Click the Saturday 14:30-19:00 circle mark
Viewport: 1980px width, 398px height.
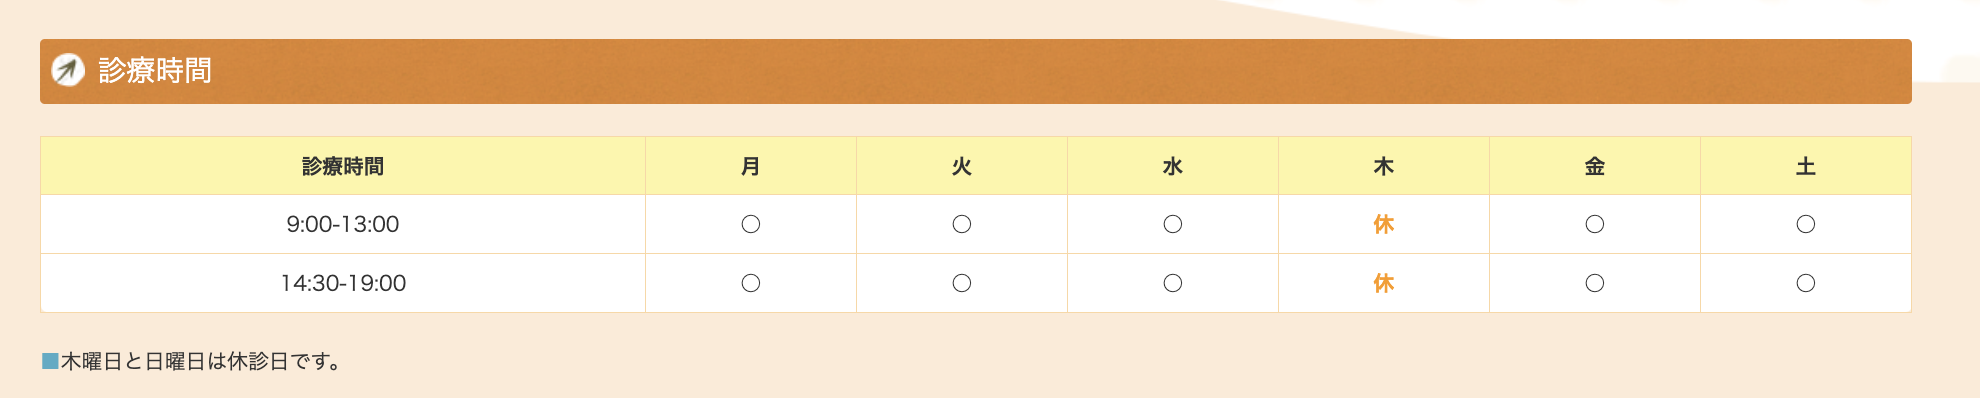(x=1806, y=283)
